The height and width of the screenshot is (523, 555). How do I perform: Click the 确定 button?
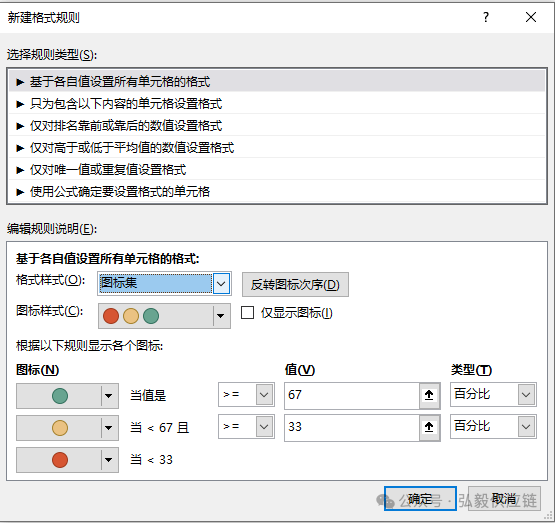(420, 499)
